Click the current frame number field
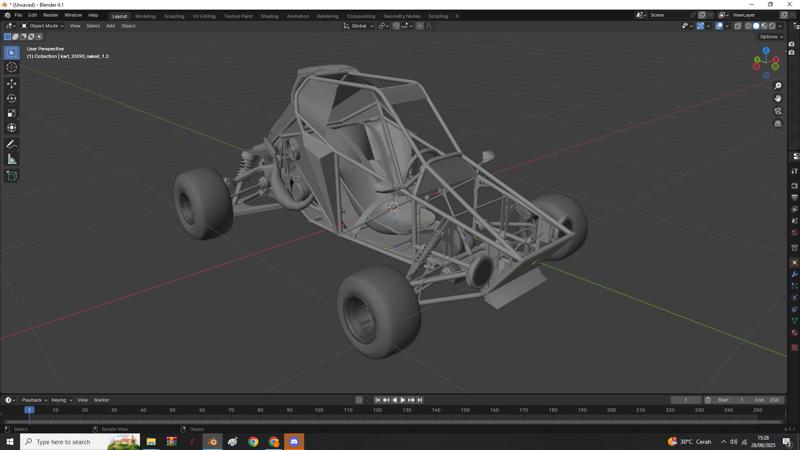The width and height of the screenshot is (800, 450). pos(685,400)
